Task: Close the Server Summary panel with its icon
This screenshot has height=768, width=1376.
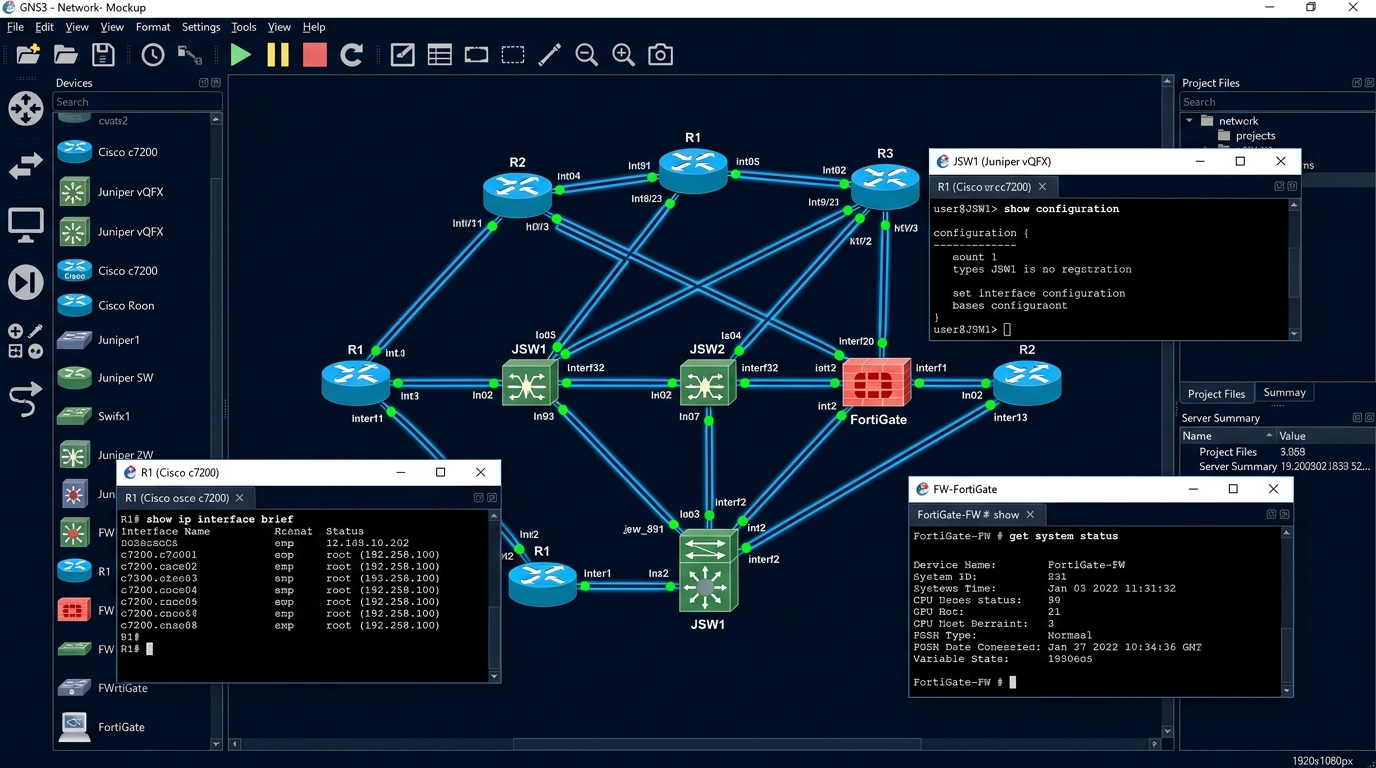Action: [1369, 418]
